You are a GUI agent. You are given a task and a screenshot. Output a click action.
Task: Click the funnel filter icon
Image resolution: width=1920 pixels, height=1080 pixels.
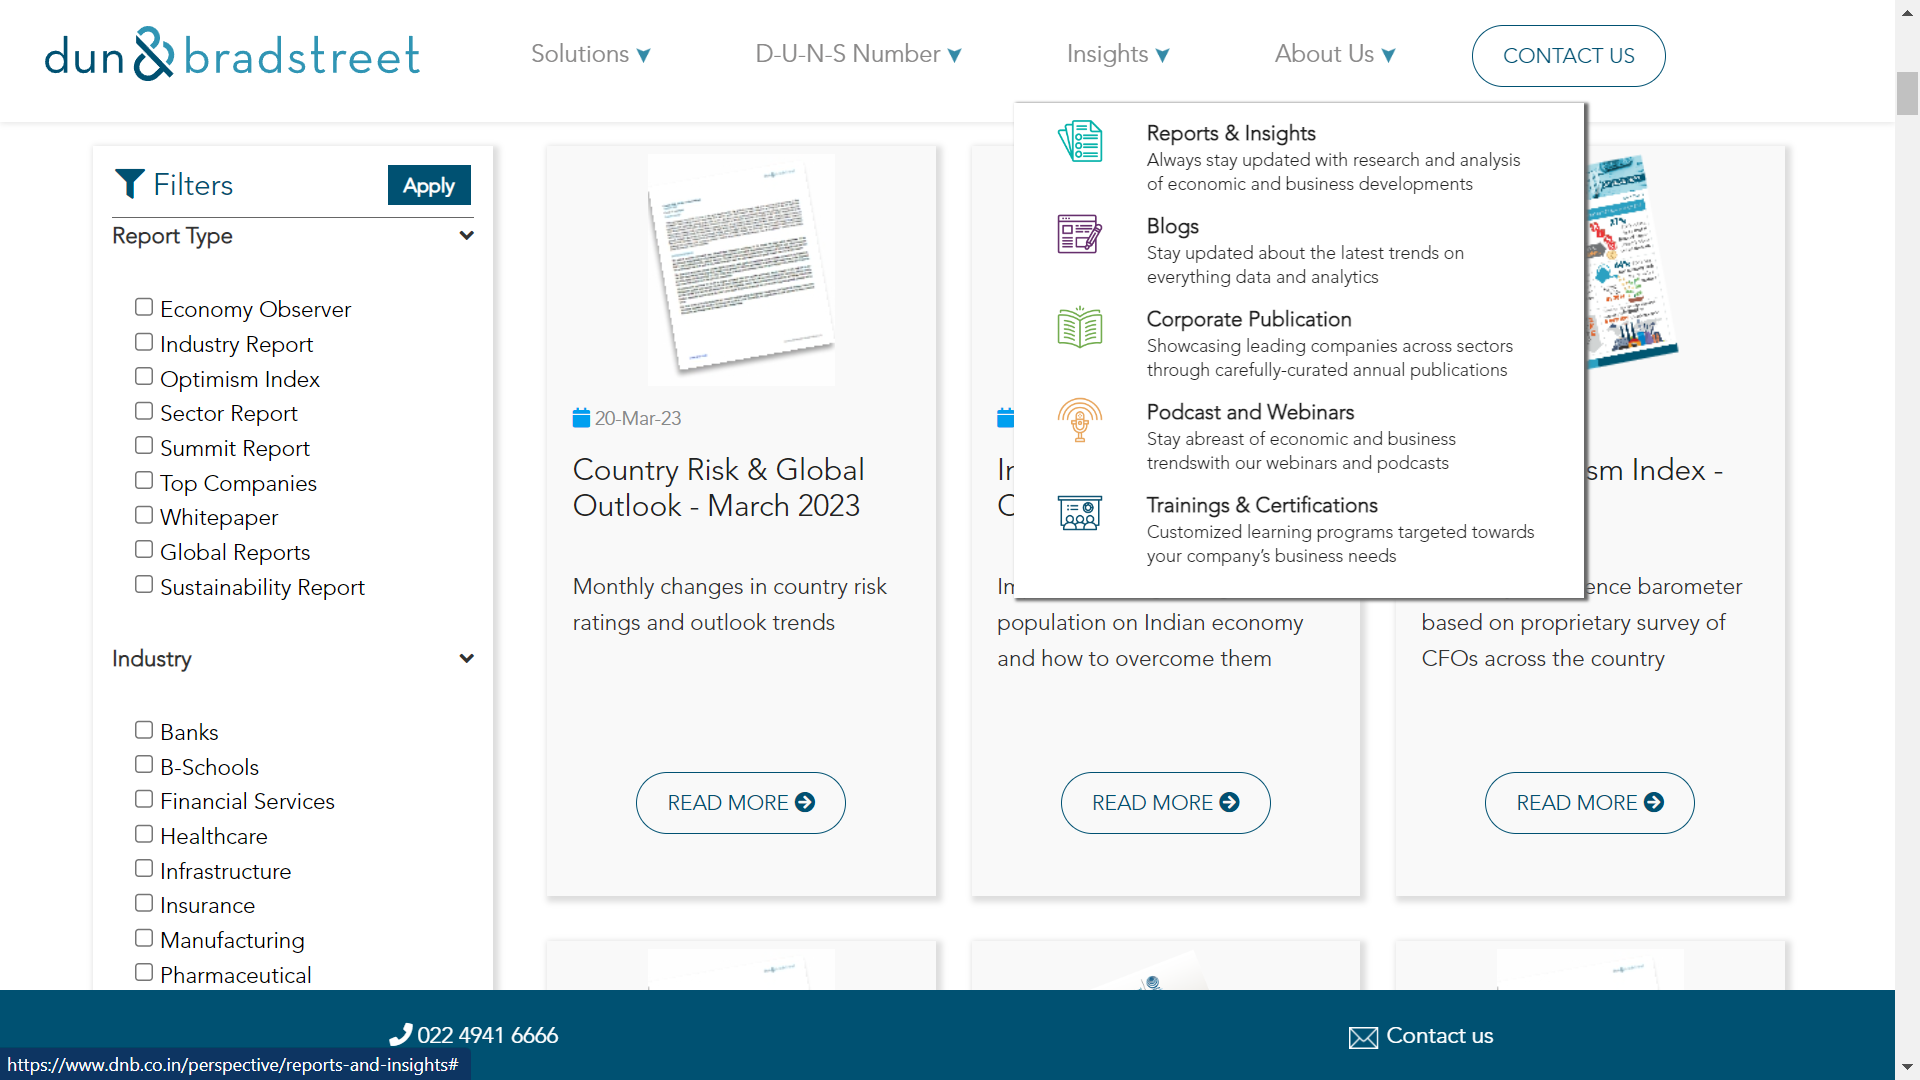pyautogui.click(x=130, y=184)
